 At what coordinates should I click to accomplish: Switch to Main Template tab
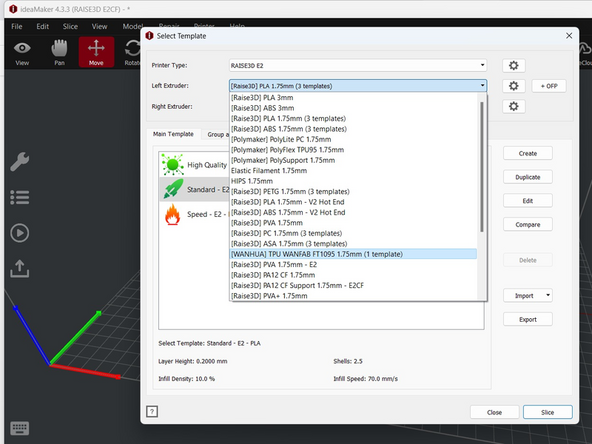tap(173, 134)
